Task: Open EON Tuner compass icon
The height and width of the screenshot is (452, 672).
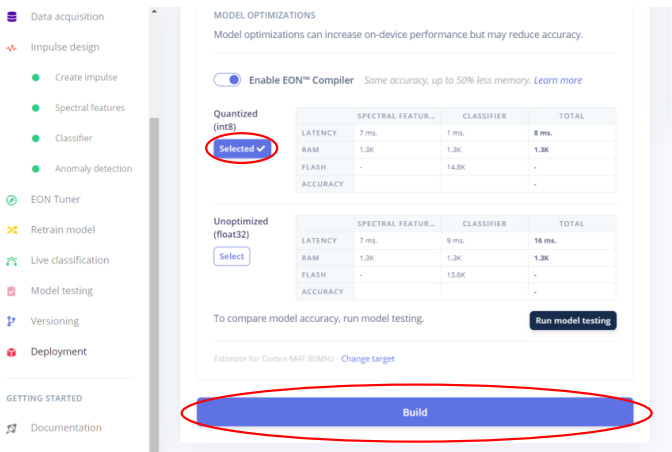Action: (12, 200)
